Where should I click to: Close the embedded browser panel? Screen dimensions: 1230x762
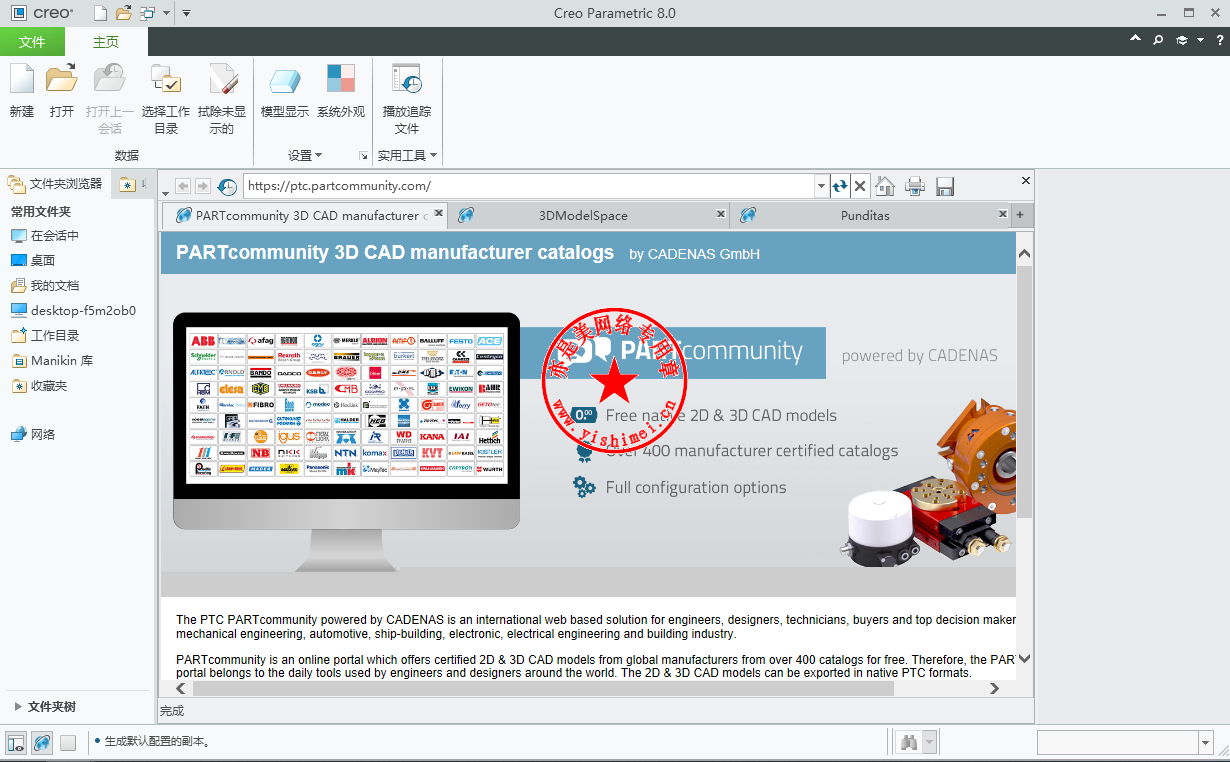[1025, 180]
